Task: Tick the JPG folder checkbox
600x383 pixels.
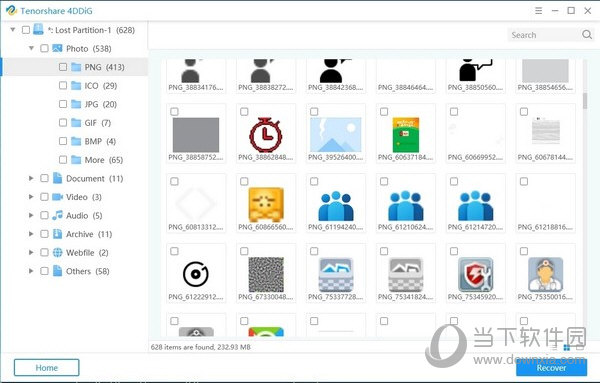Action: [63, 104]
